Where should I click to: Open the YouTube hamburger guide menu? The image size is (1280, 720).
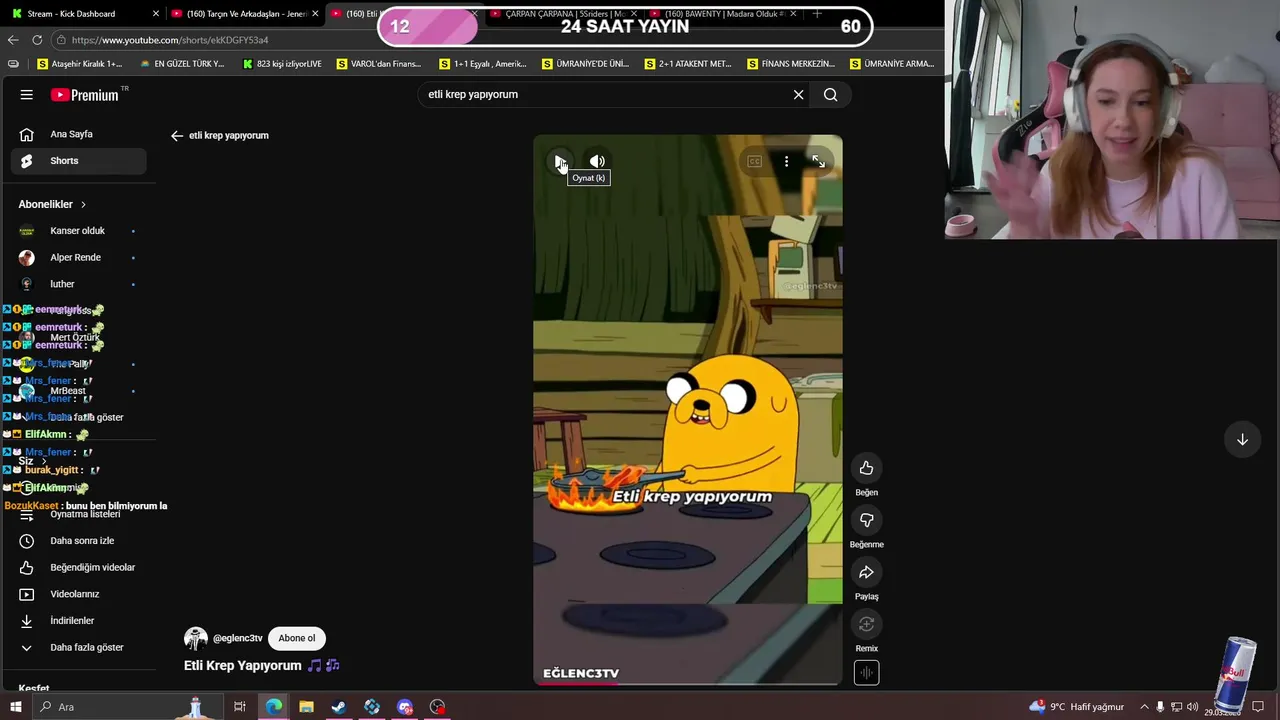point(27,95)
